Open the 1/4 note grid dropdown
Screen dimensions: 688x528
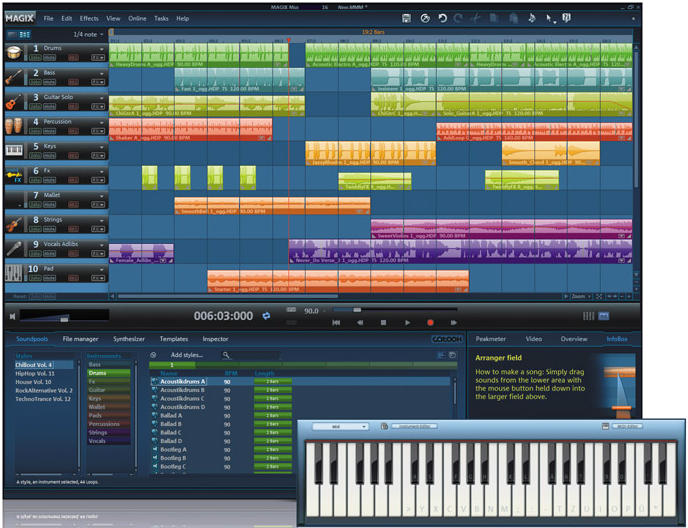pyautogui.click(x=88, y=34)
